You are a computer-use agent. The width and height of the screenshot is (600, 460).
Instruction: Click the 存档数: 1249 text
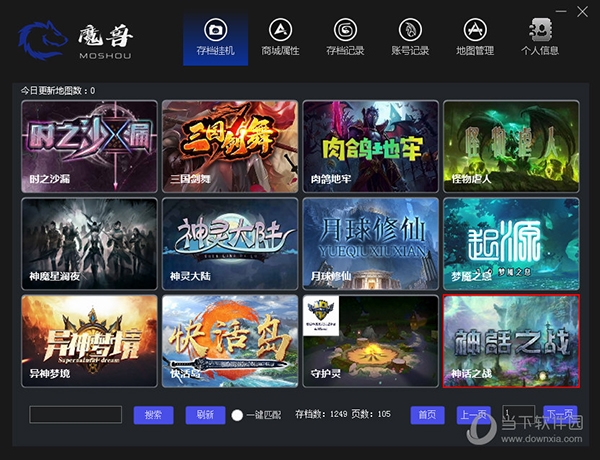321,414
